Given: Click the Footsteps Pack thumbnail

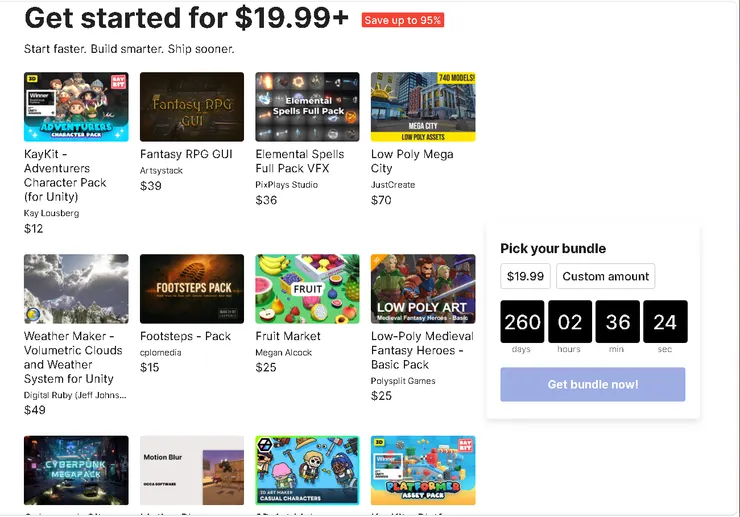Looking at the screenshot, I should coord(192,289).
